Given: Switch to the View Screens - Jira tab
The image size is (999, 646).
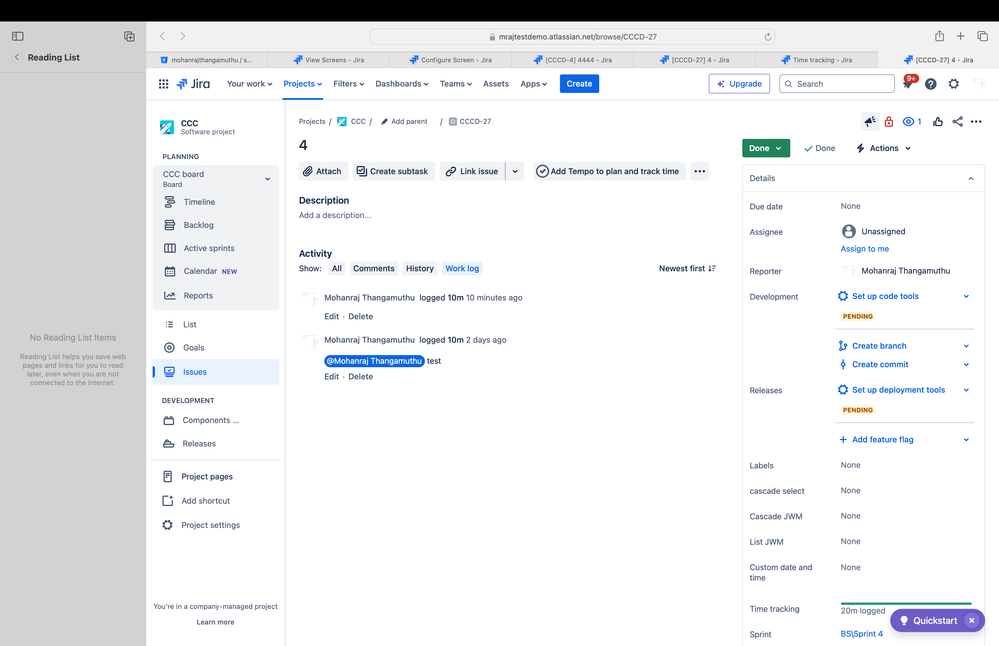Looking at the screenshot, I should [329, 60].
